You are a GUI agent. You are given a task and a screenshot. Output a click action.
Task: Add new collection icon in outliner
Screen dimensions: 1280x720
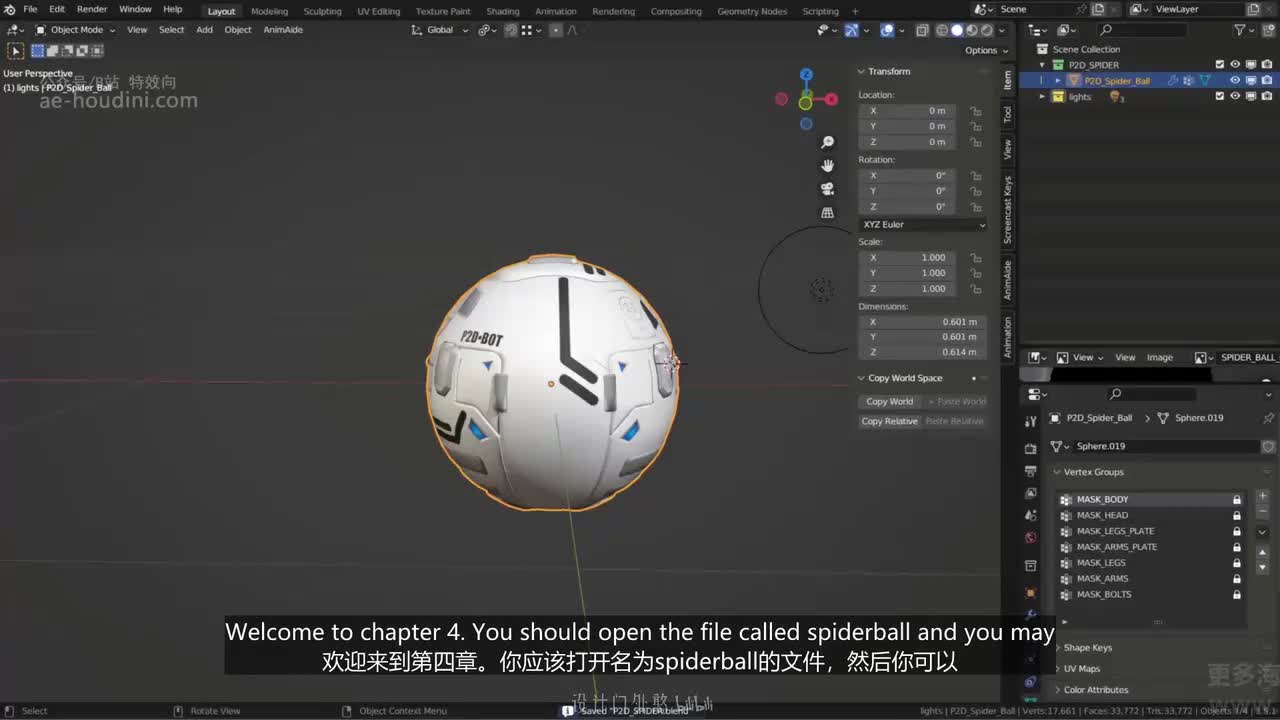tap(1266, 31)
